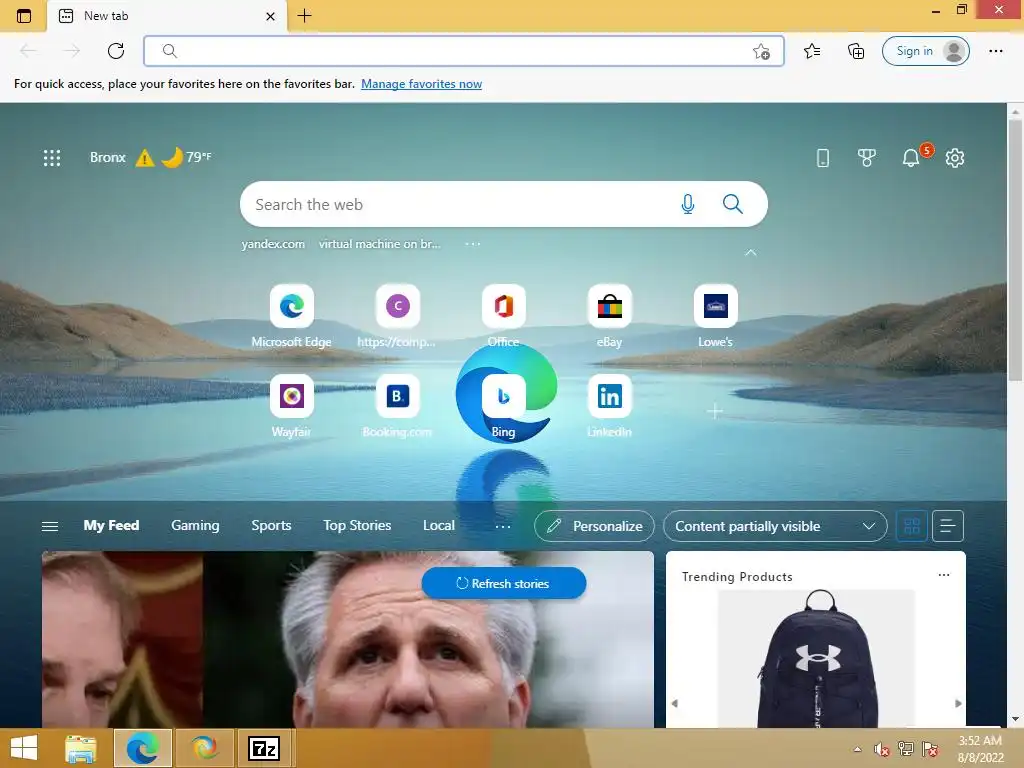Open Microsoft Rewards trophy icon

click(x=867, y=157)
